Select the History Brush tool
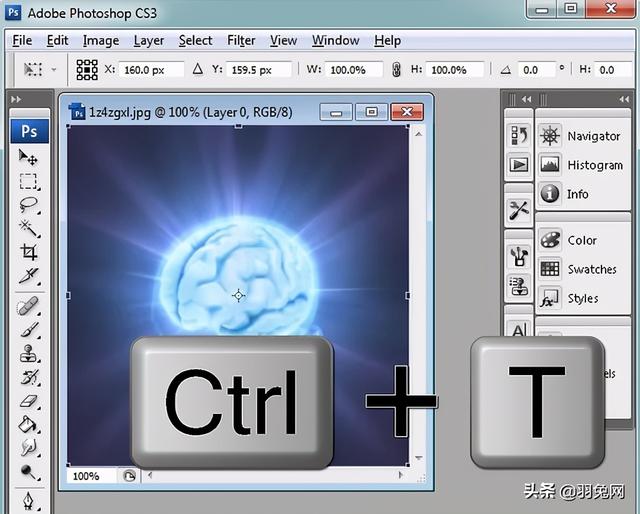This screenshot has width=640, height=514. coord(29,378)
